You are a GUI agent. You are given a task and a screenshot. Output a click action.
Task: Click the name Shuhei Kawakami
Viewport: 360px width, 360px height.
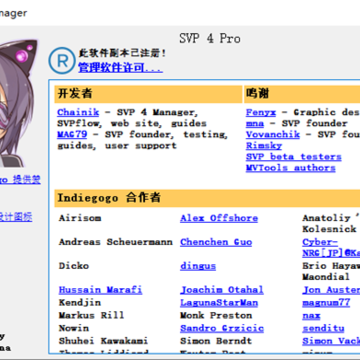(x=103, y=341)
